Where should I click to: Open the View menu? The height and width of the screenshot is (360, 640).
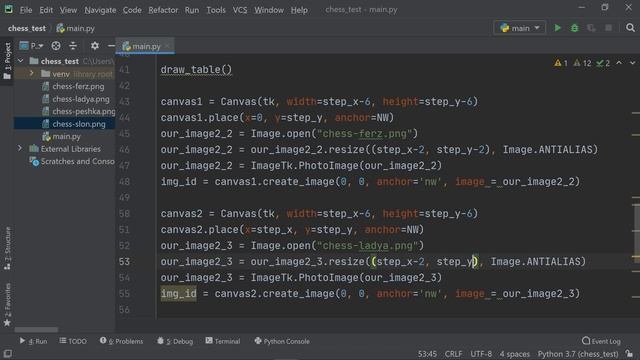(68, 10)
